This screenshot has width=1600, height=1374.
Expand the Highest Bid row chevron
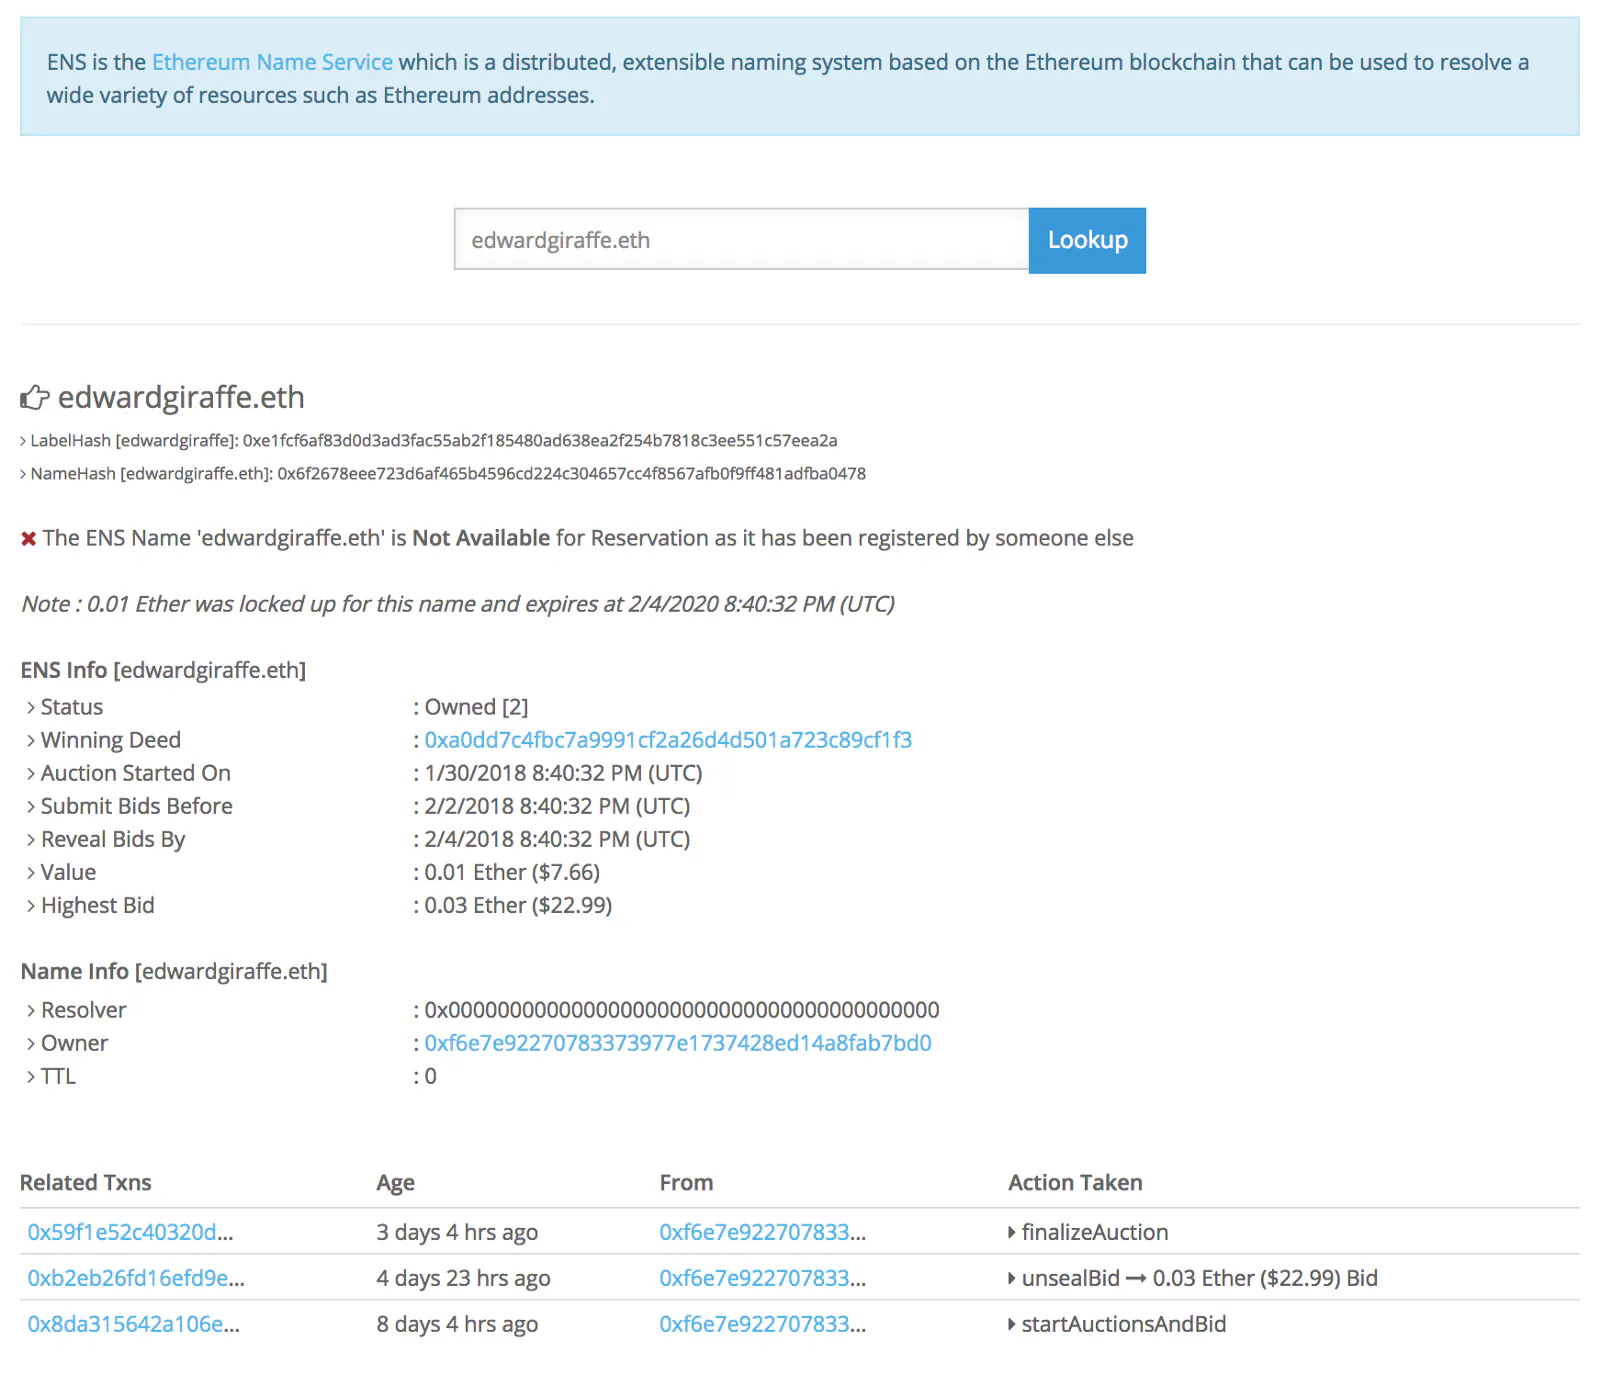pos(30,905)
